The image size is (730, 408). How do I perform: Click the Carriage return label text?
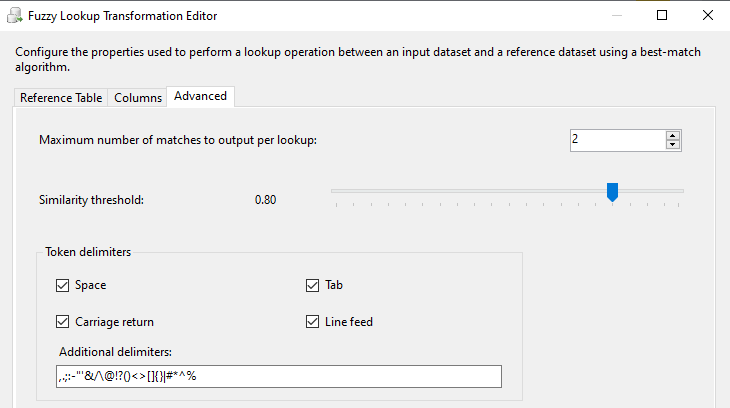click(x=114, y=322)
